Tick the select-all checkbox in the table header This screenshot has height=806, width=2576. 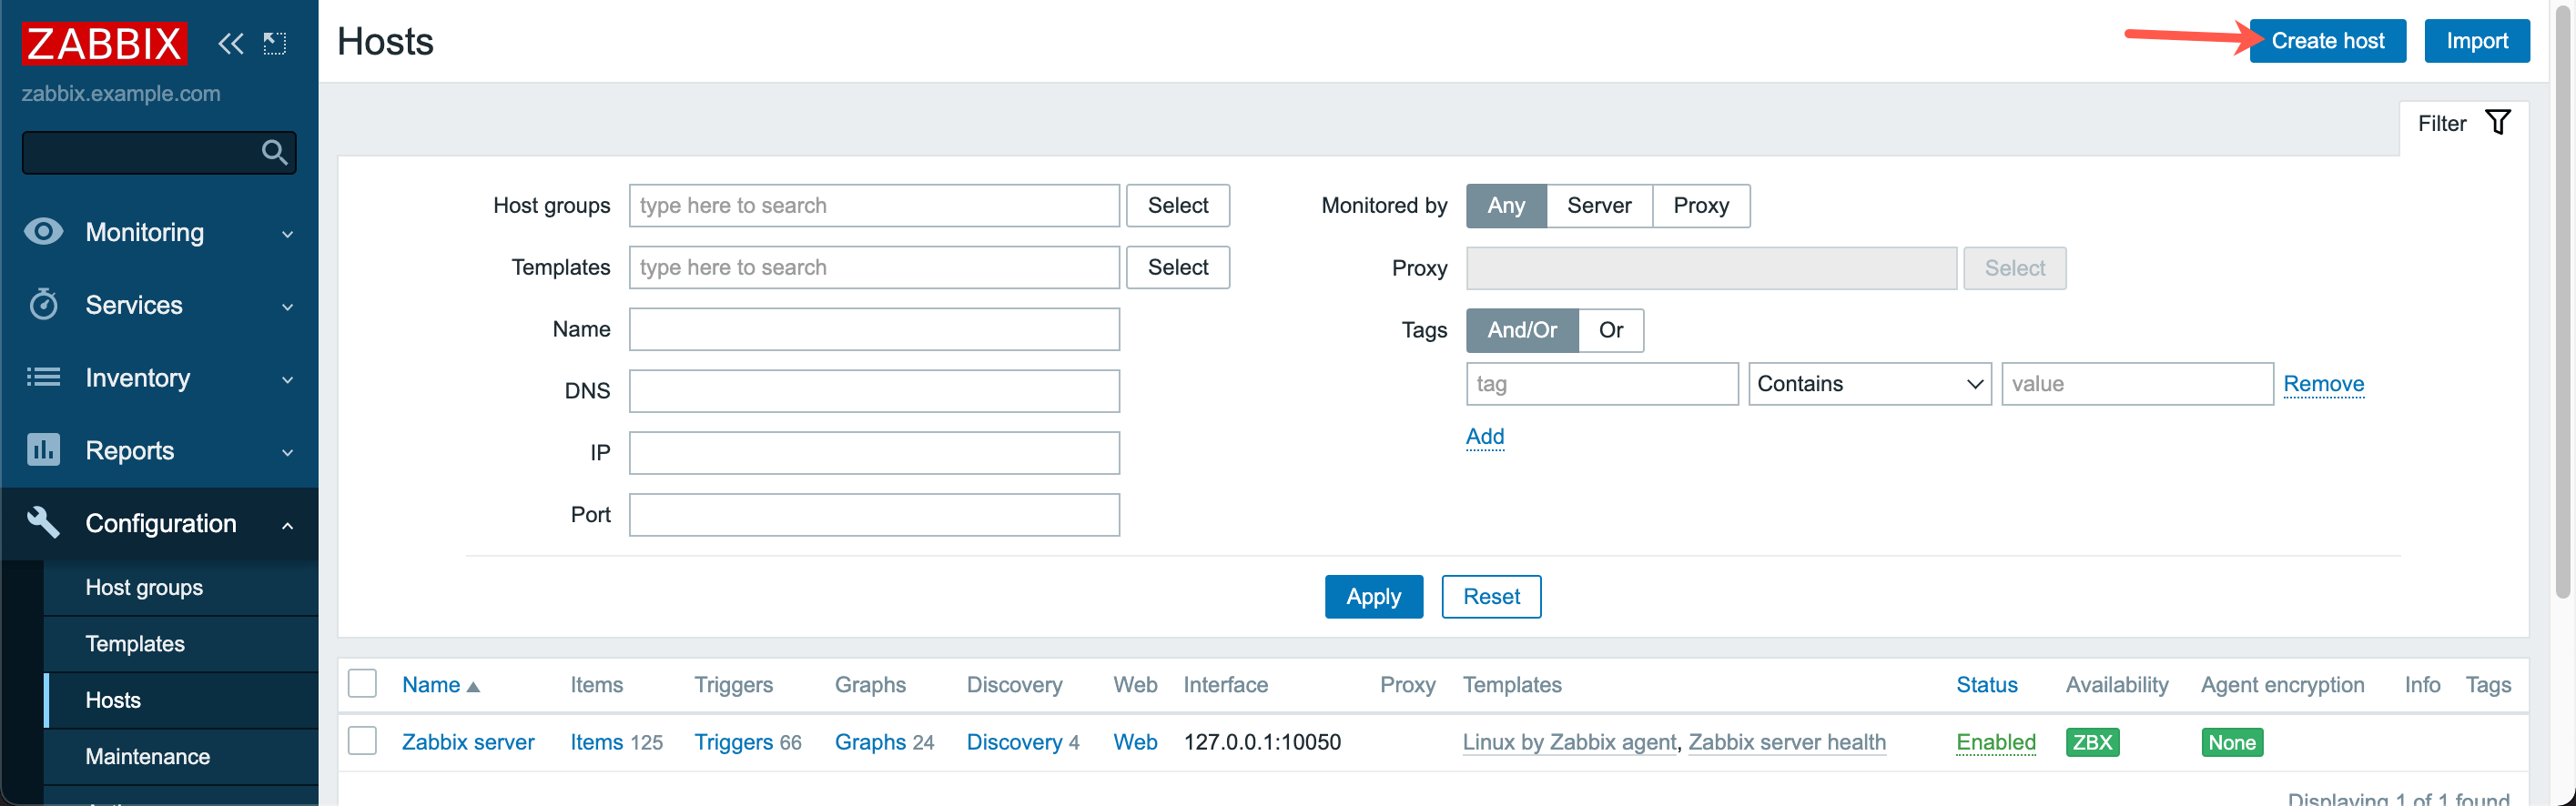[362, 684]
